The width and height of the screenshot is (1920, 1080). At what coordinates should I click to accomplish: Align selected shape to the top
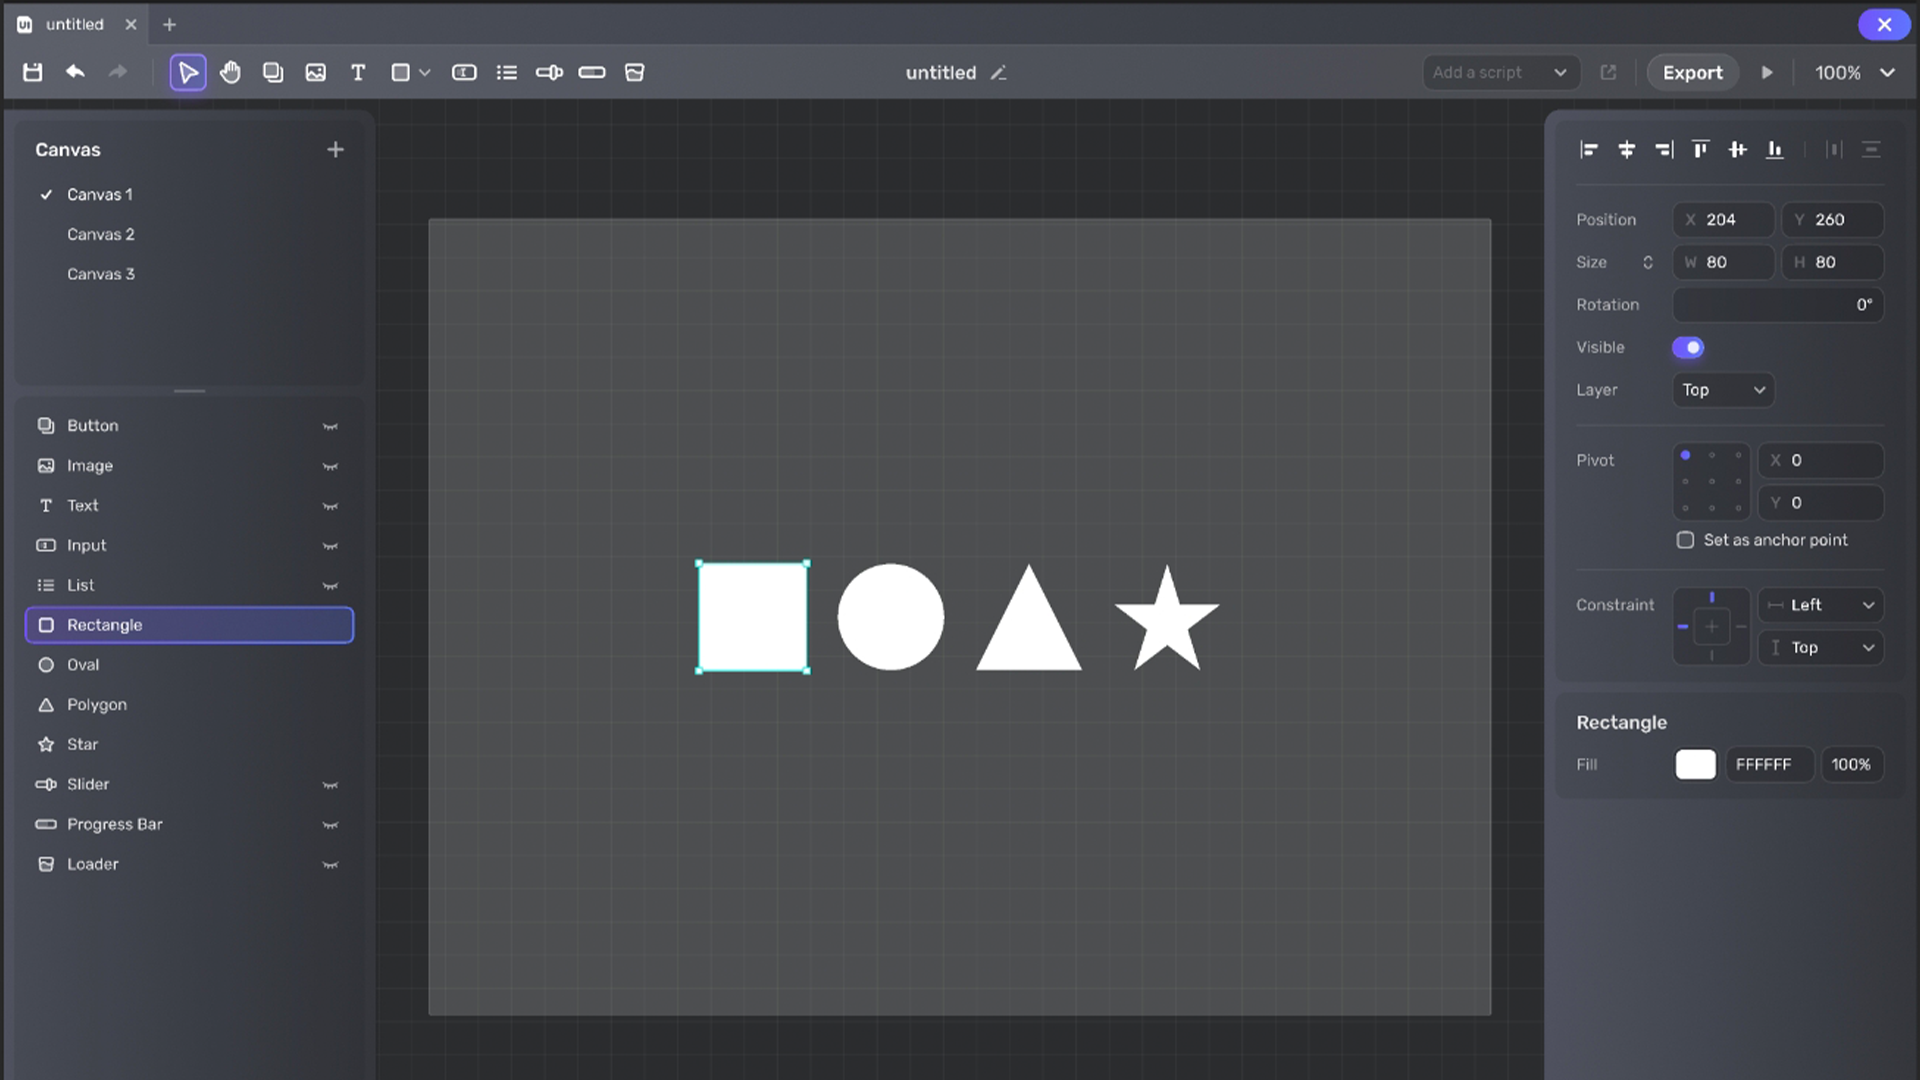1701,149
